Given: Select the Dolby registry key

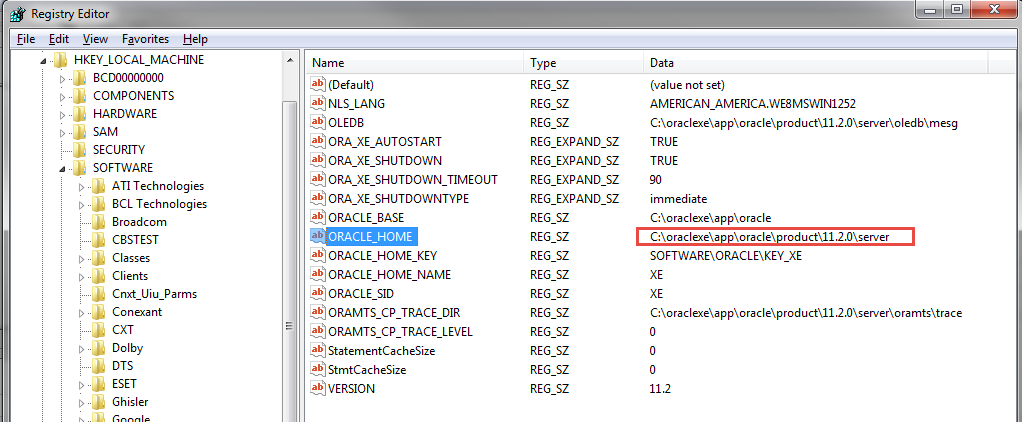Looking at the screenshot, I should [x=127, y=348].
